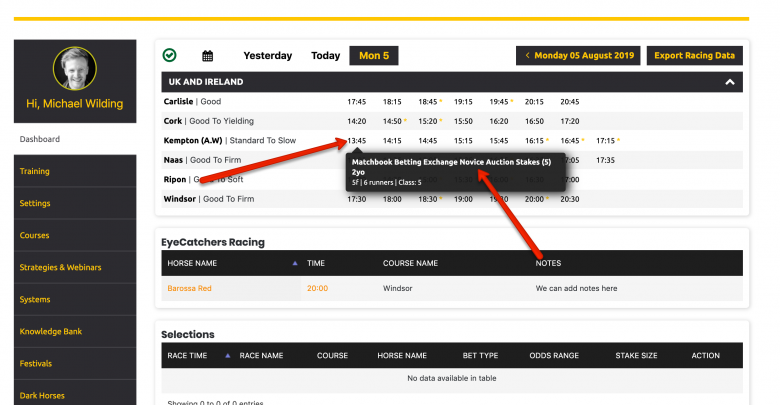Screen dimensions: 780x405
Task: Open Strategies & Webinars in sidebar
Action: 60,267
